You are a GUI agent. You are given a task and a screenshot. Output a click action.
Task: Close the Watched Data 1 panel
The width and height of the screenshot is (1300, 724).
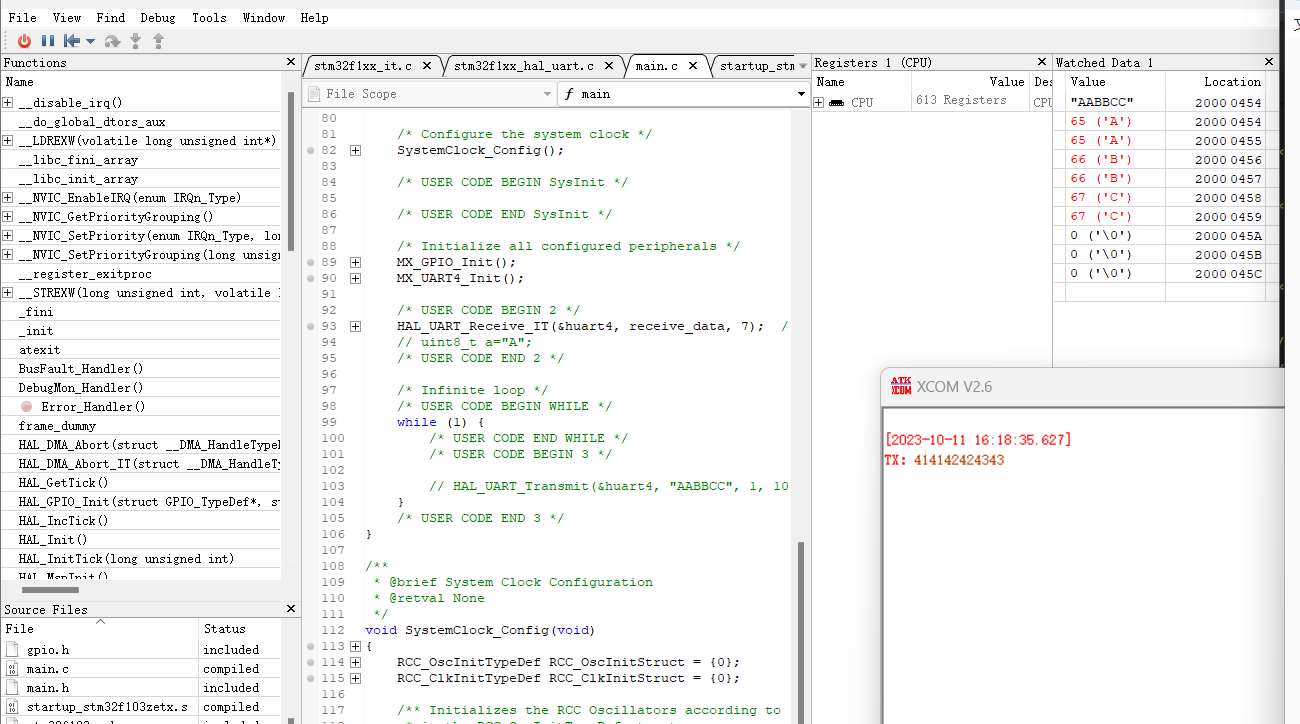pyautogui.click(x=1269, y=62)
